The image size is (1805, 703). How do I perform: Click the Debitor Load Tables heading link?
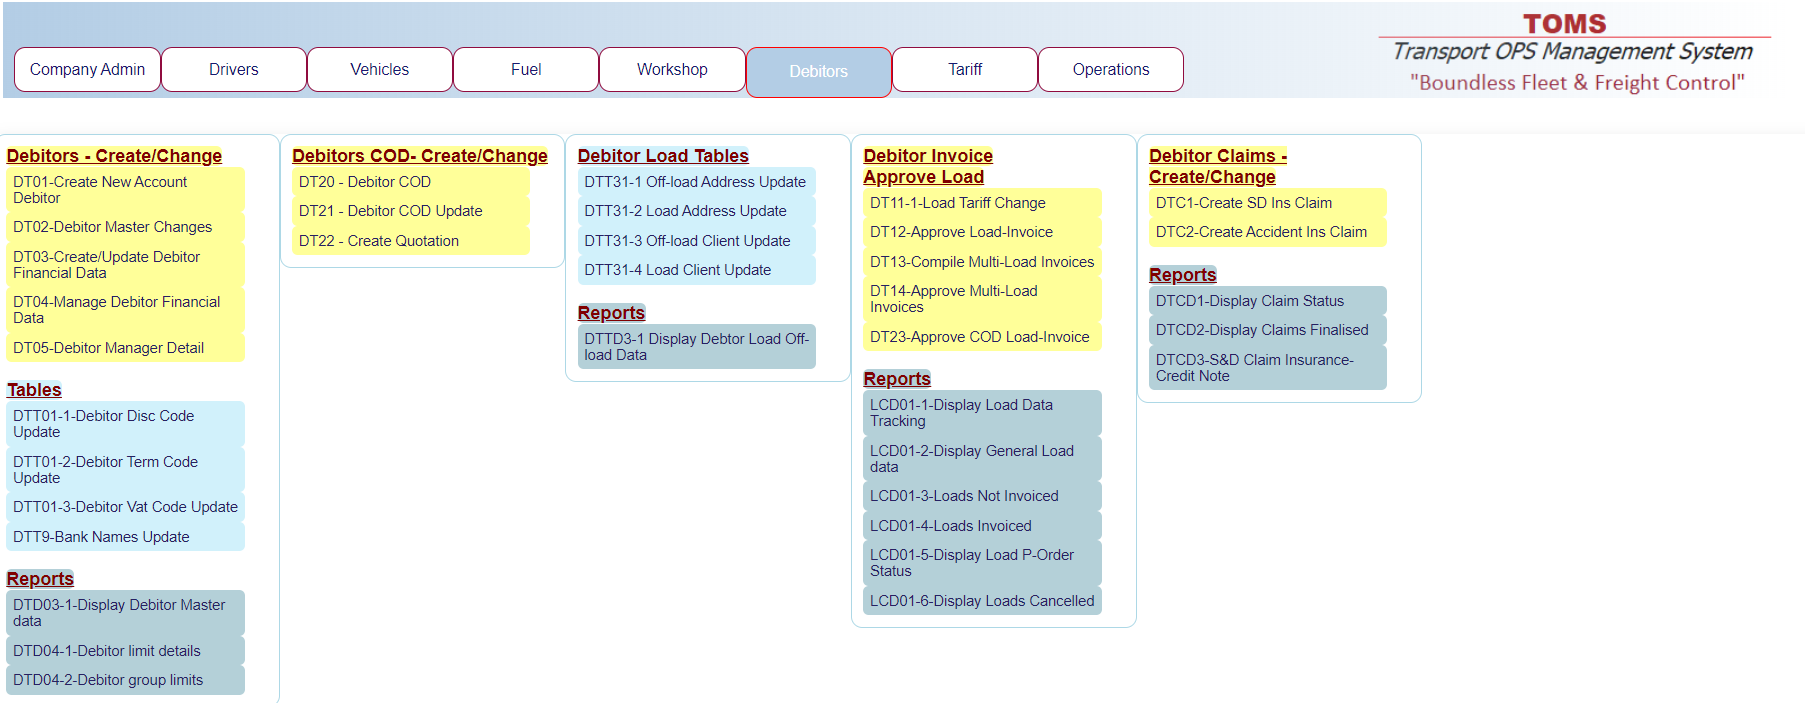663,156
